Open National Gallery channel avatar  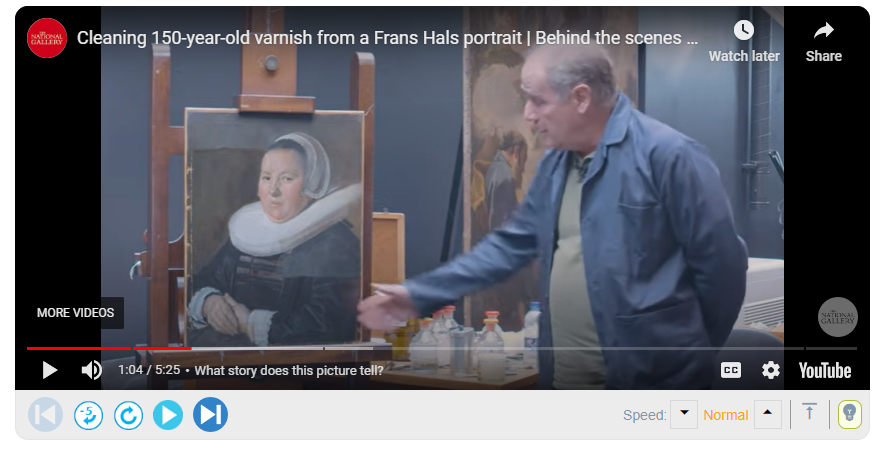pyautogui.click(x=47, y=38)
